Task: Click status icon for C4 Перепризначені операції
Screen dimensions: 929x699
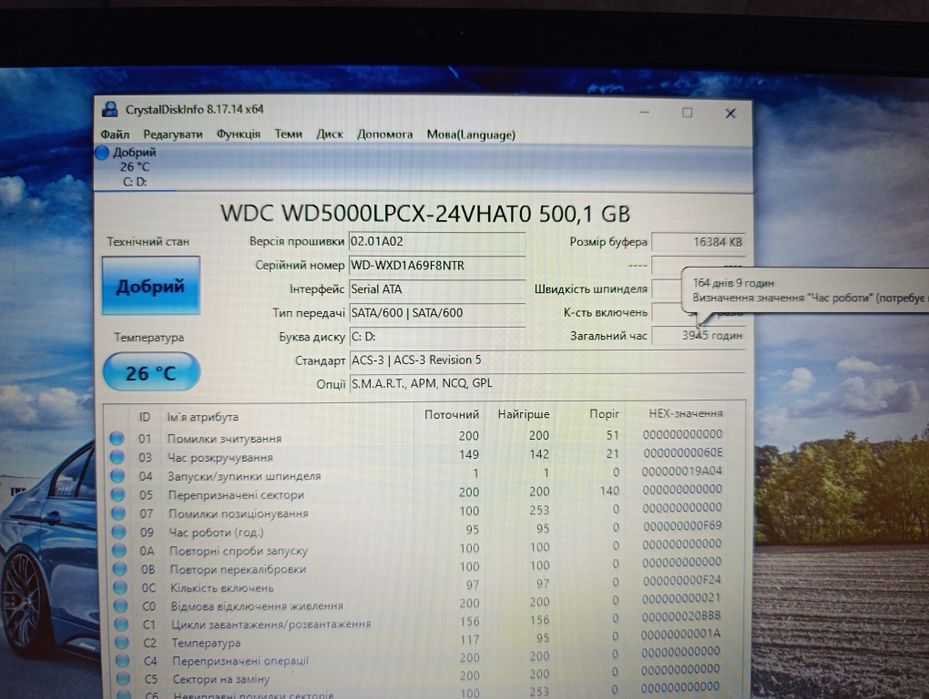Action: 123,660
